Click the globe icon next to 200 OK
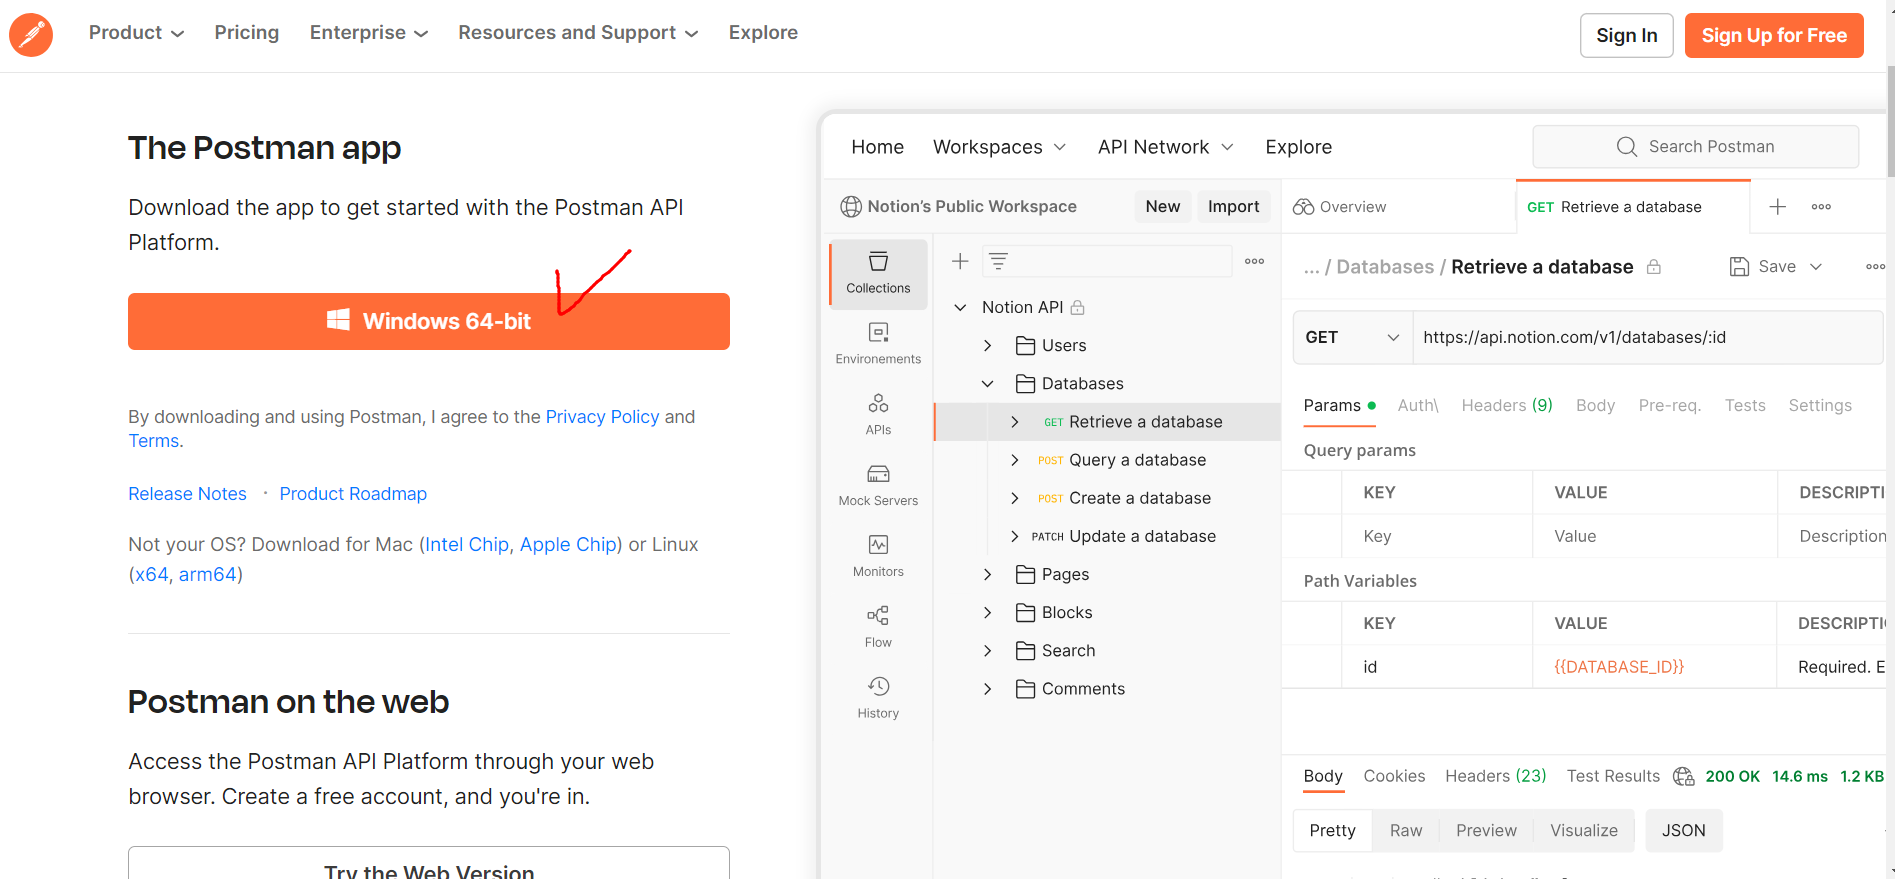1895x879 pixels. click(1684, 777)
